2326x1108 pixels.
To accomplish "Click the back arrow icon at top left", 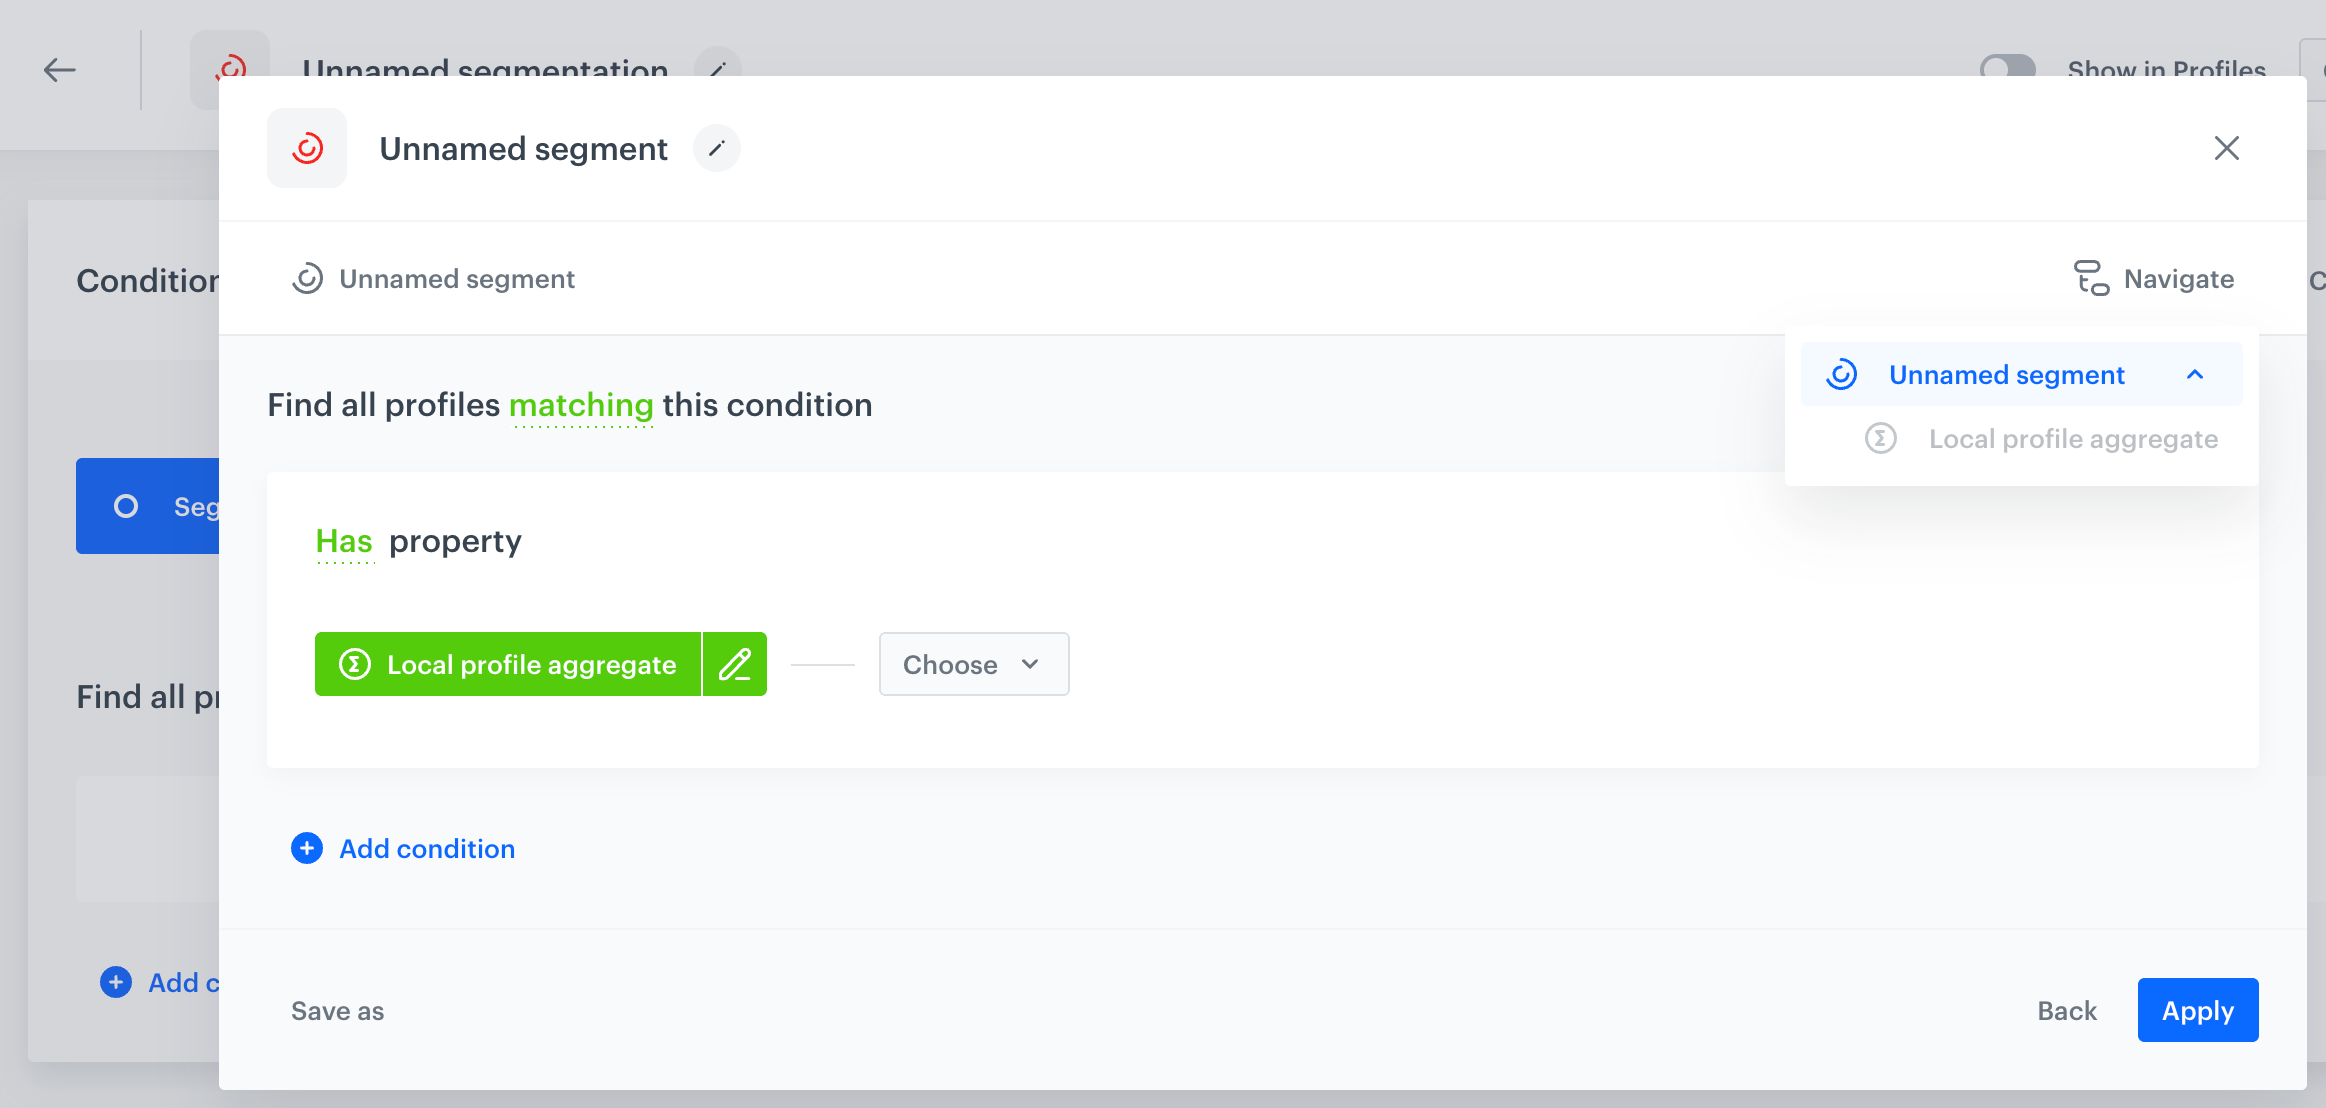I will click(x=60, y=70).
